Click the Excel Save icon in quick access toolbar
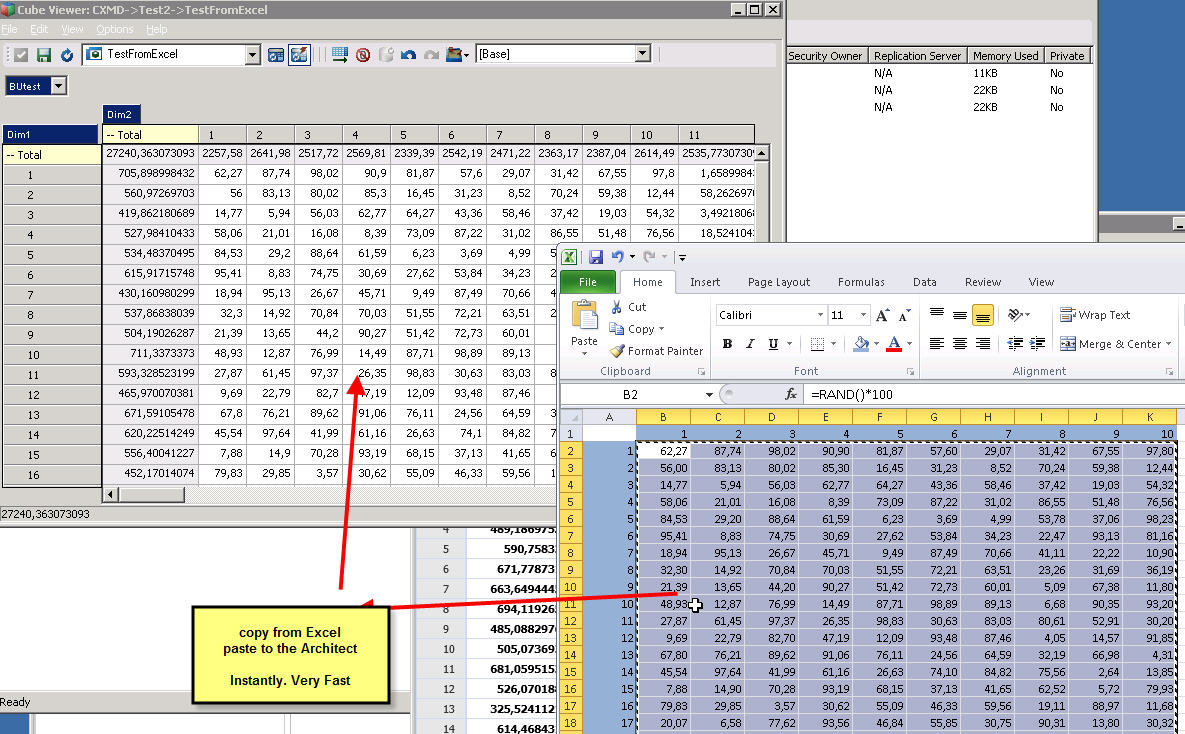 tap(596, 257)
